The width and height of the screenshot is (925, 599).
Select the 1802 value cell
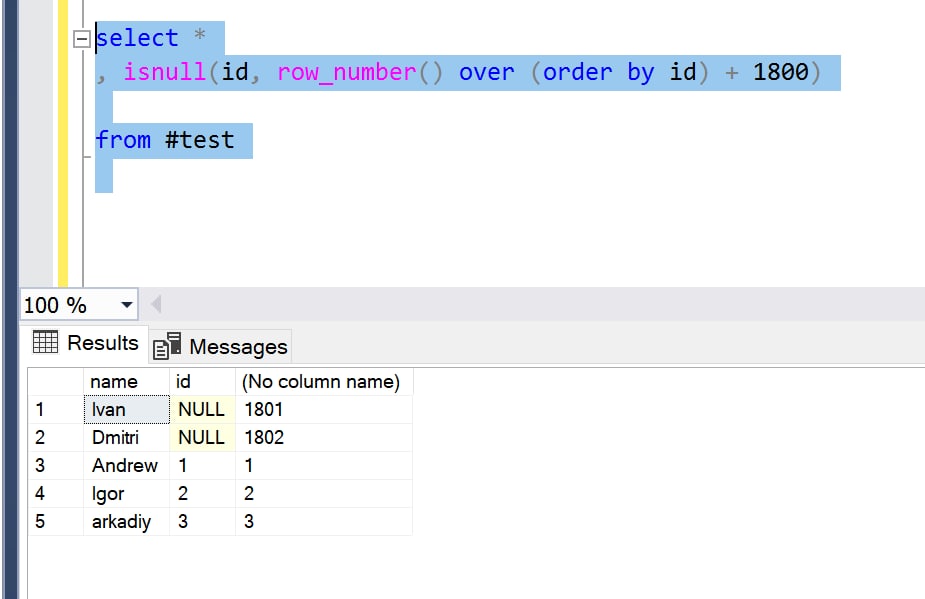tap(324, 437)
